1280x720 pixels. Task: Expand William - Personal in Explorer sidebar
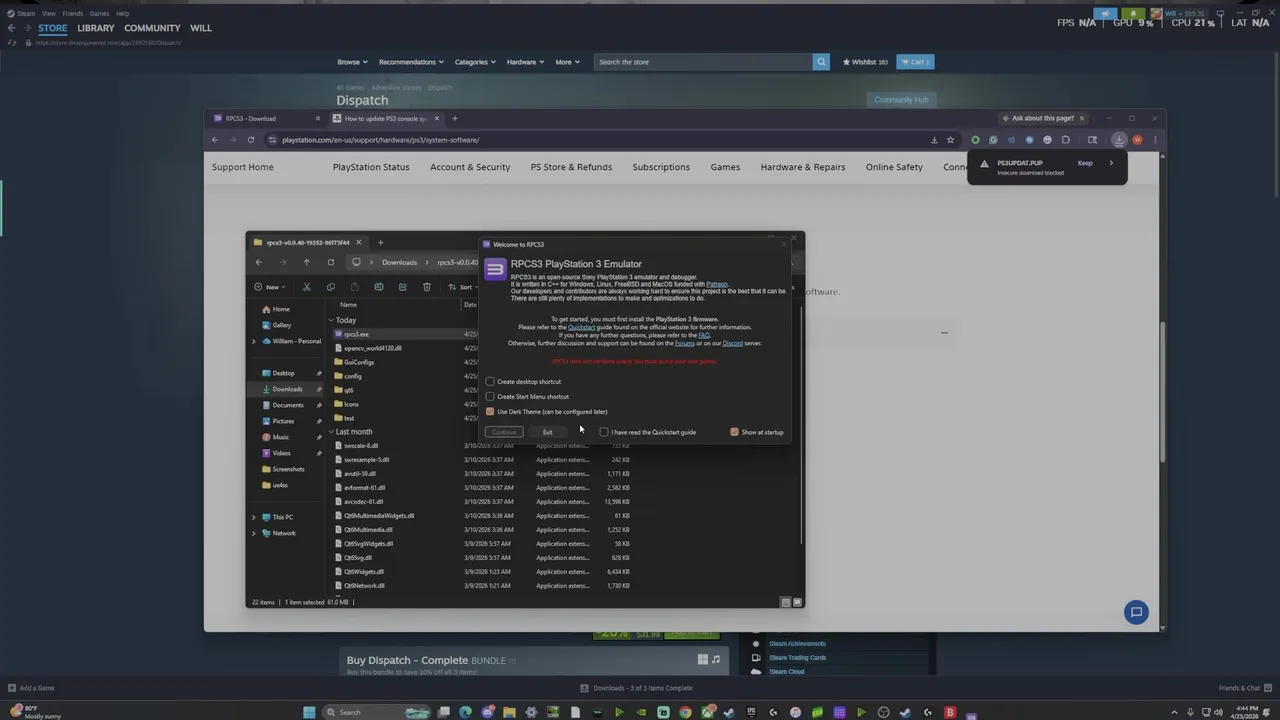pyautogui.click(x=254, y=341)
